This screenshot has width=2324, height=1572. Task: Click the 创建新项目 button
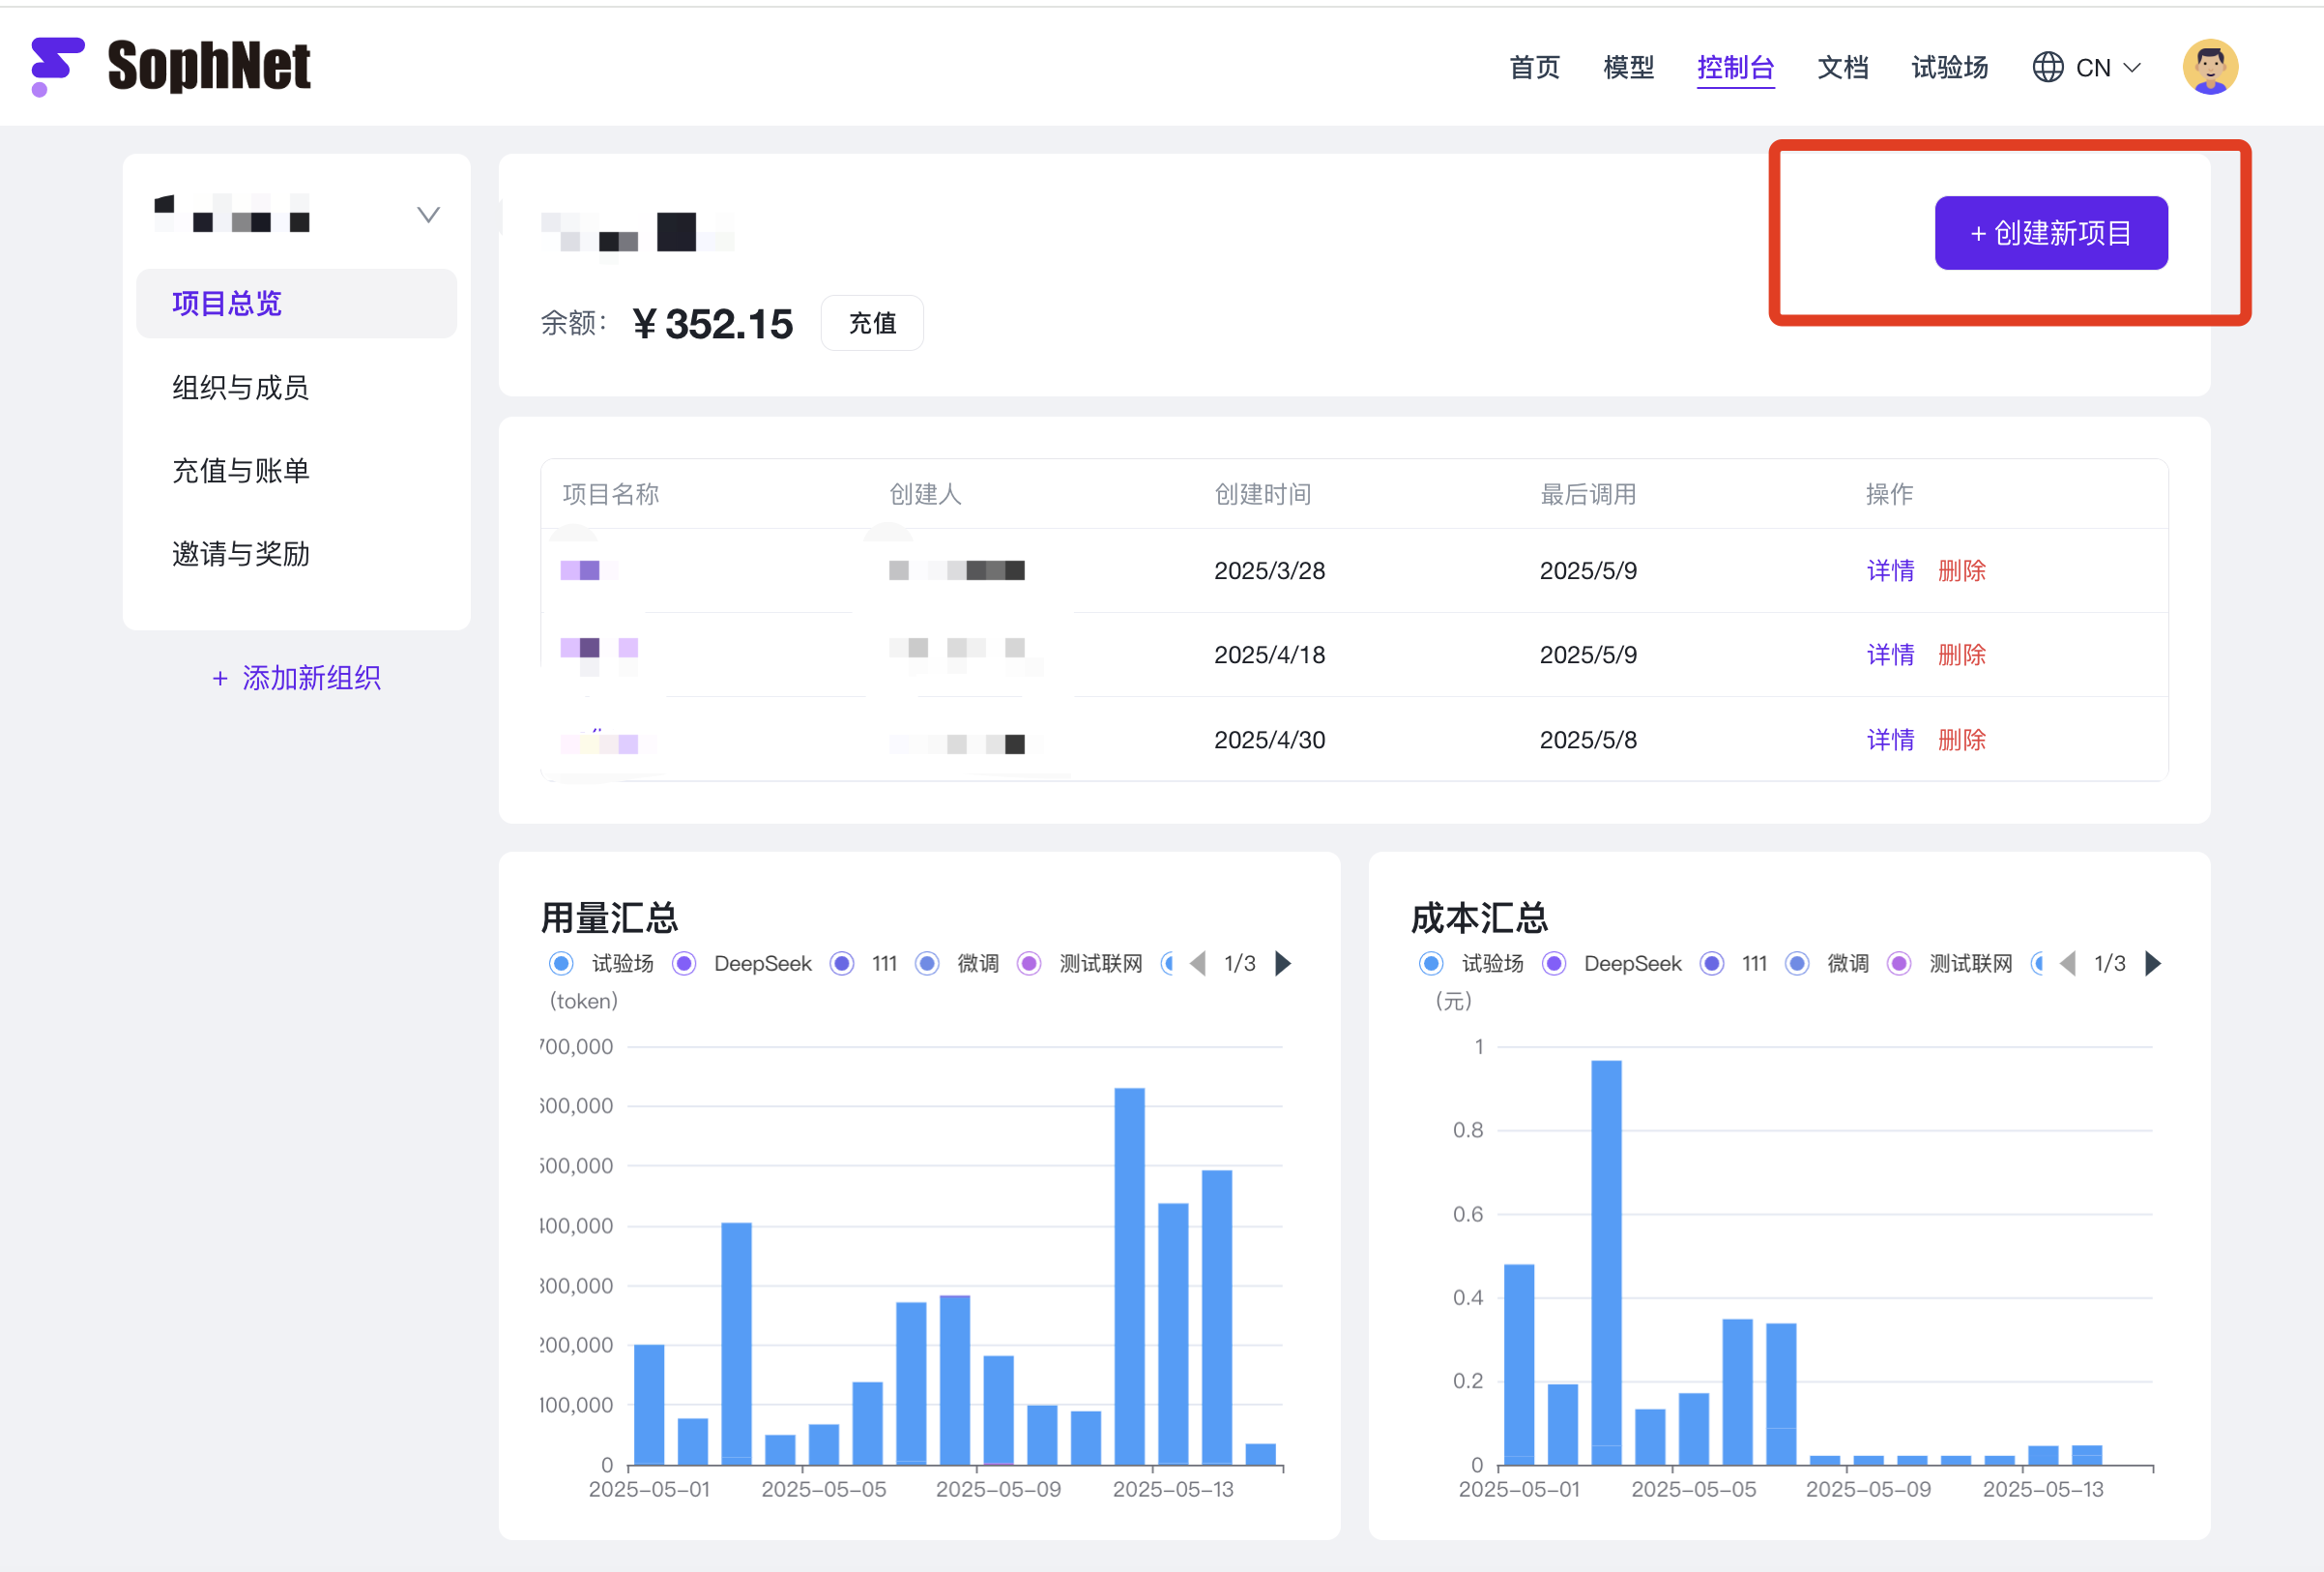coord(2050,233)
